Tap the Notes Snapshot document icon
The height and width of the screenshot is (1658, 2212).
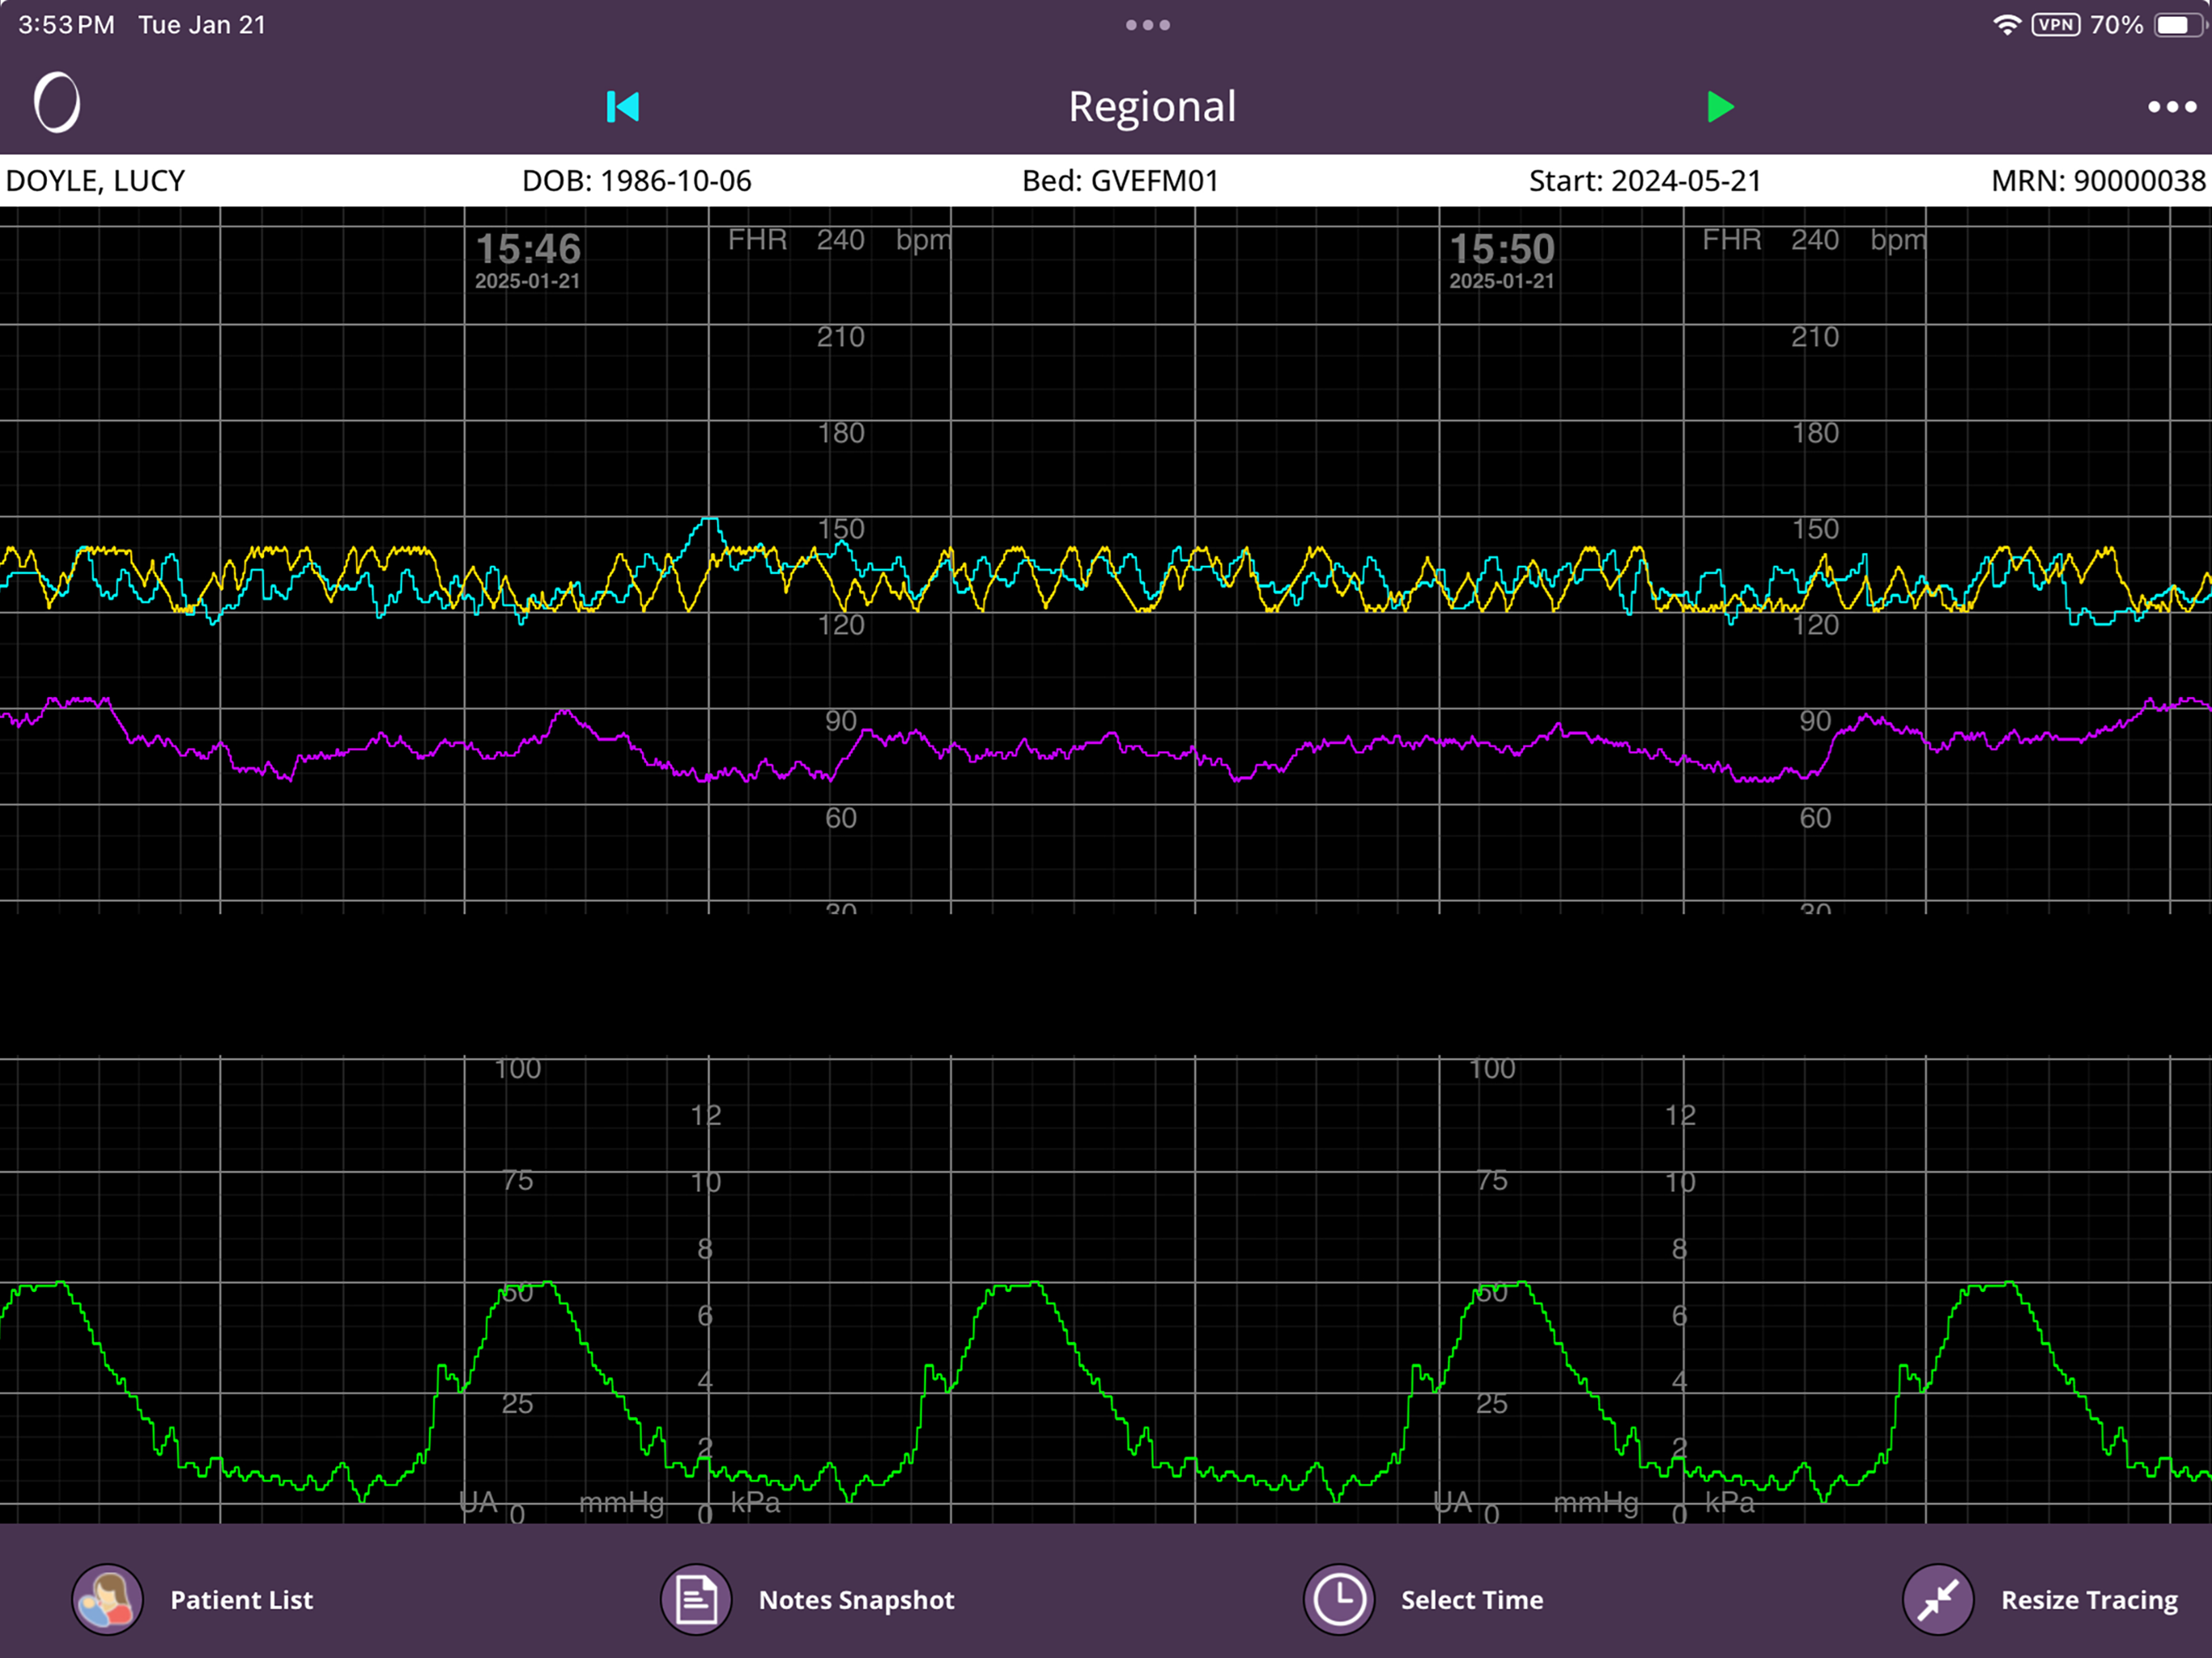point(696,1599)
